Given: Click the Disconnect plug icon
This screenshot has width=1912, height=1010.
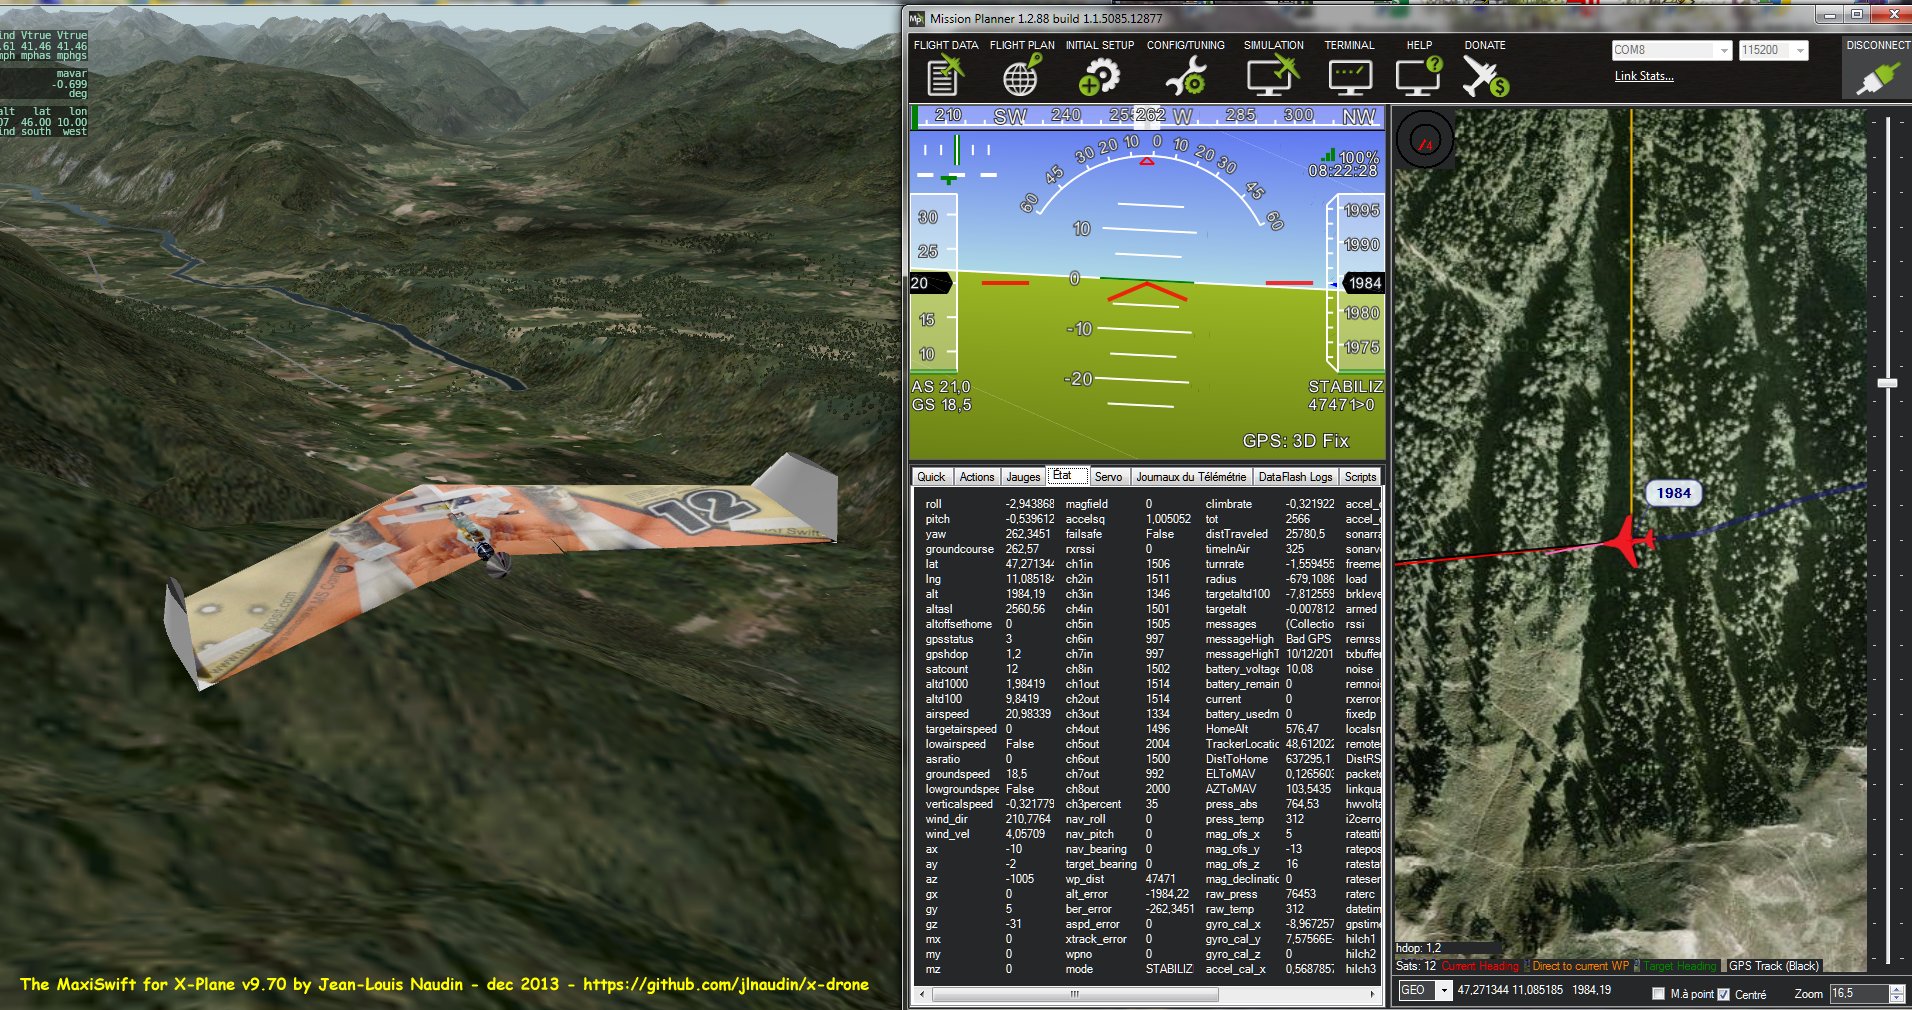Looking at the screenshot, I should tap(1877, 78).
